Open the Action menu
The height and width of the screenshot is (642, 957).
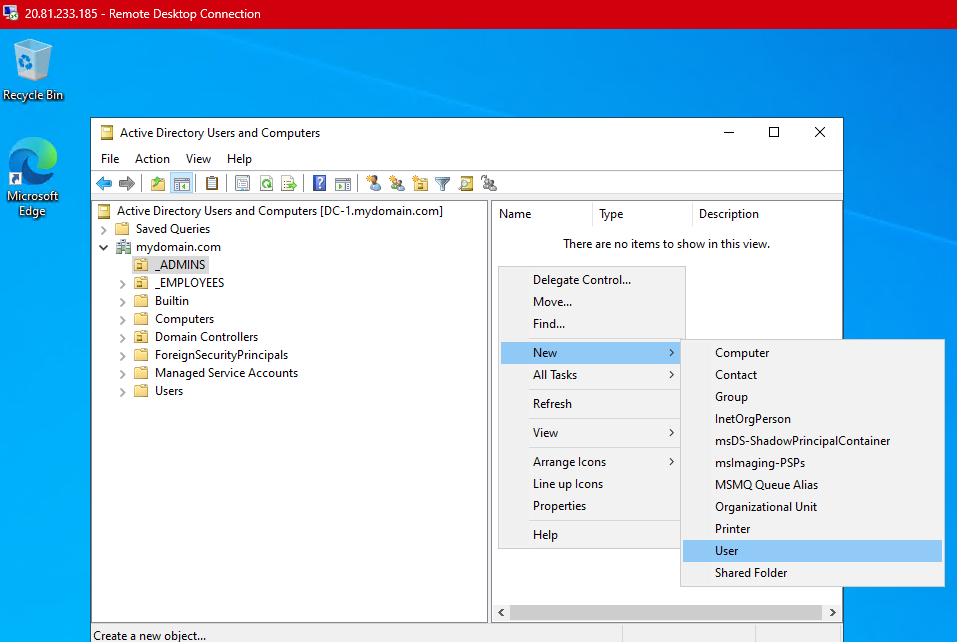point(152,159)
